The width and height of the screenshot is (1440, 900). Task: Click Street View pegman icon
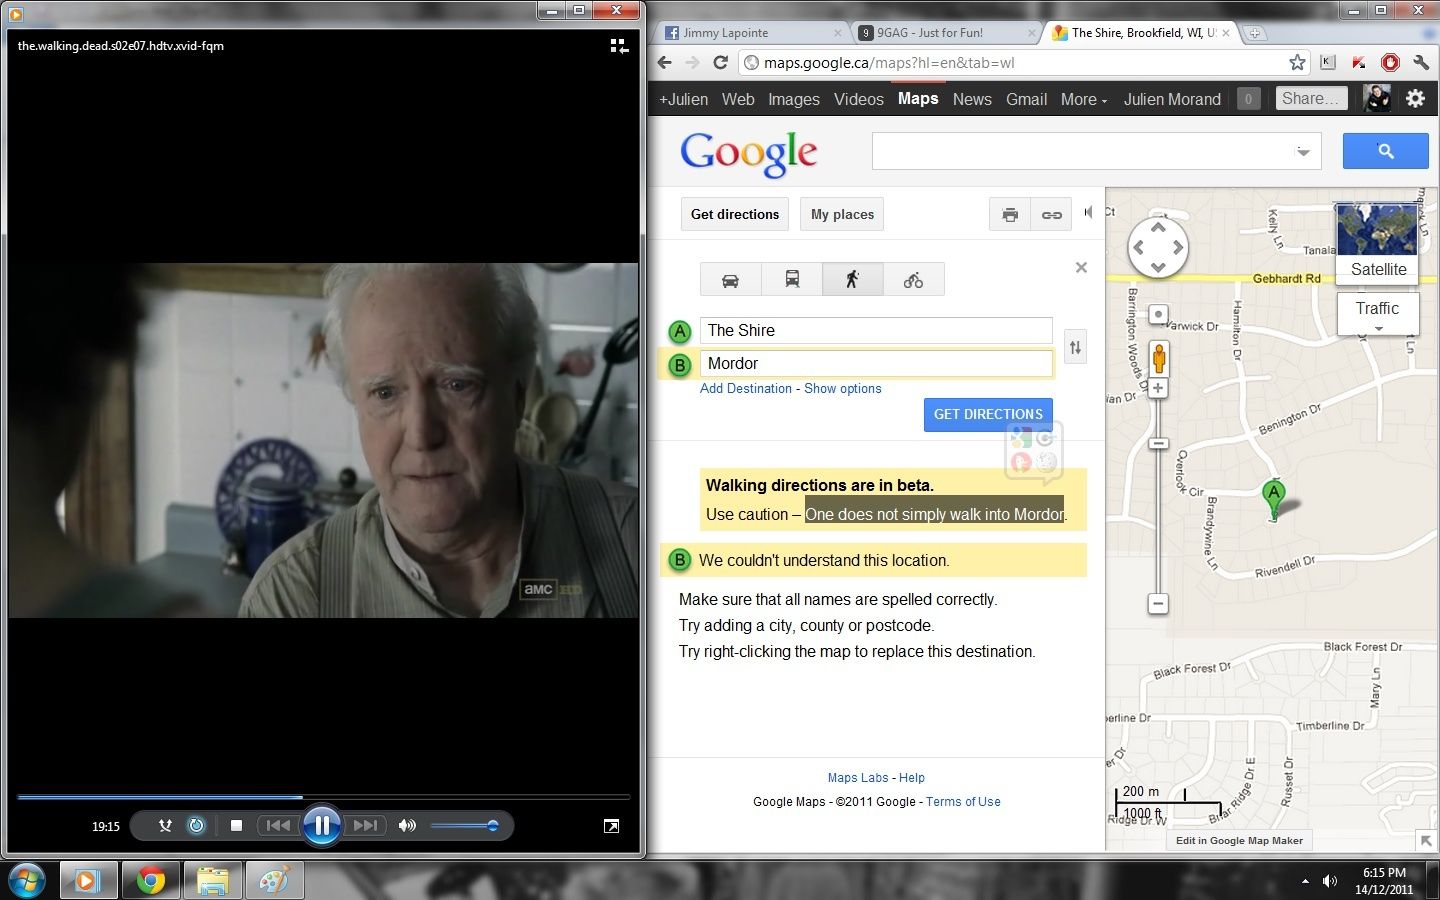click(1159, 357)
